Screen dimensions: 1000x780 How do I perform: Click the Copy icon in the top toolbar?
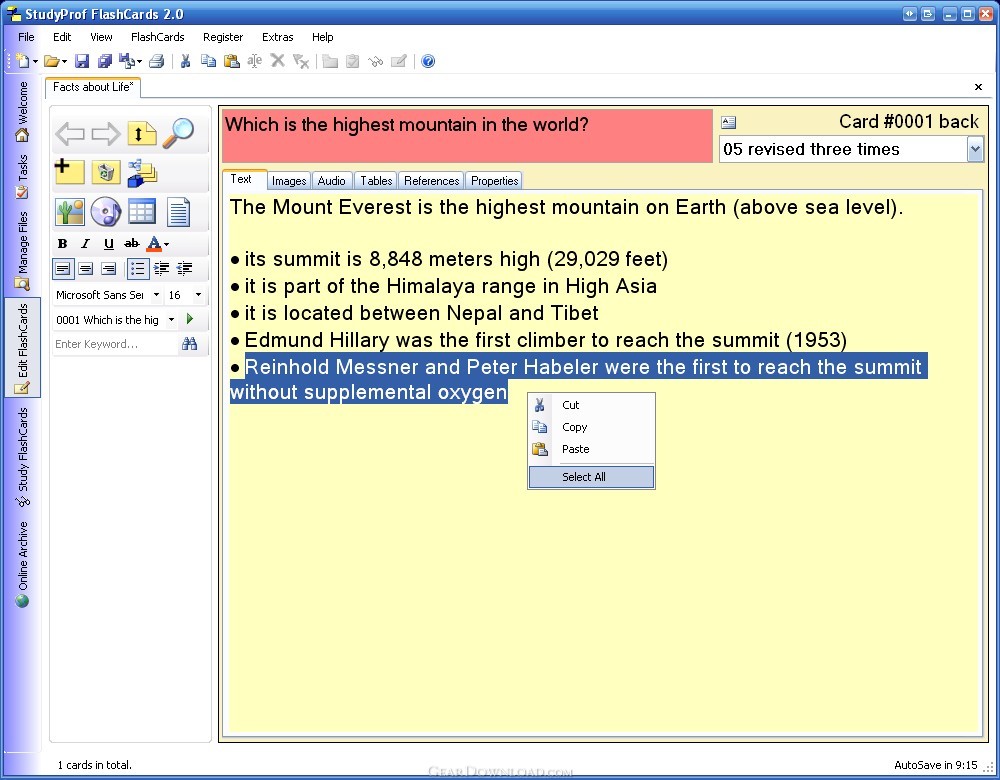point(209,61)
